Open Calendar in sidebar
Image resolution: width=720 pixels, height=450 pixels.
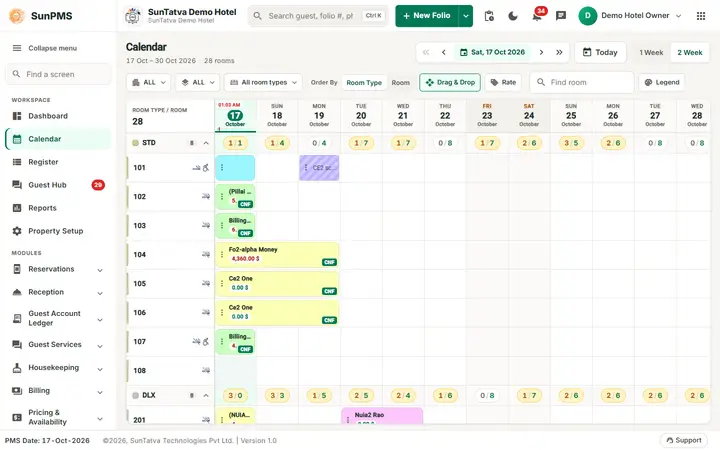(x=59, y=139)
